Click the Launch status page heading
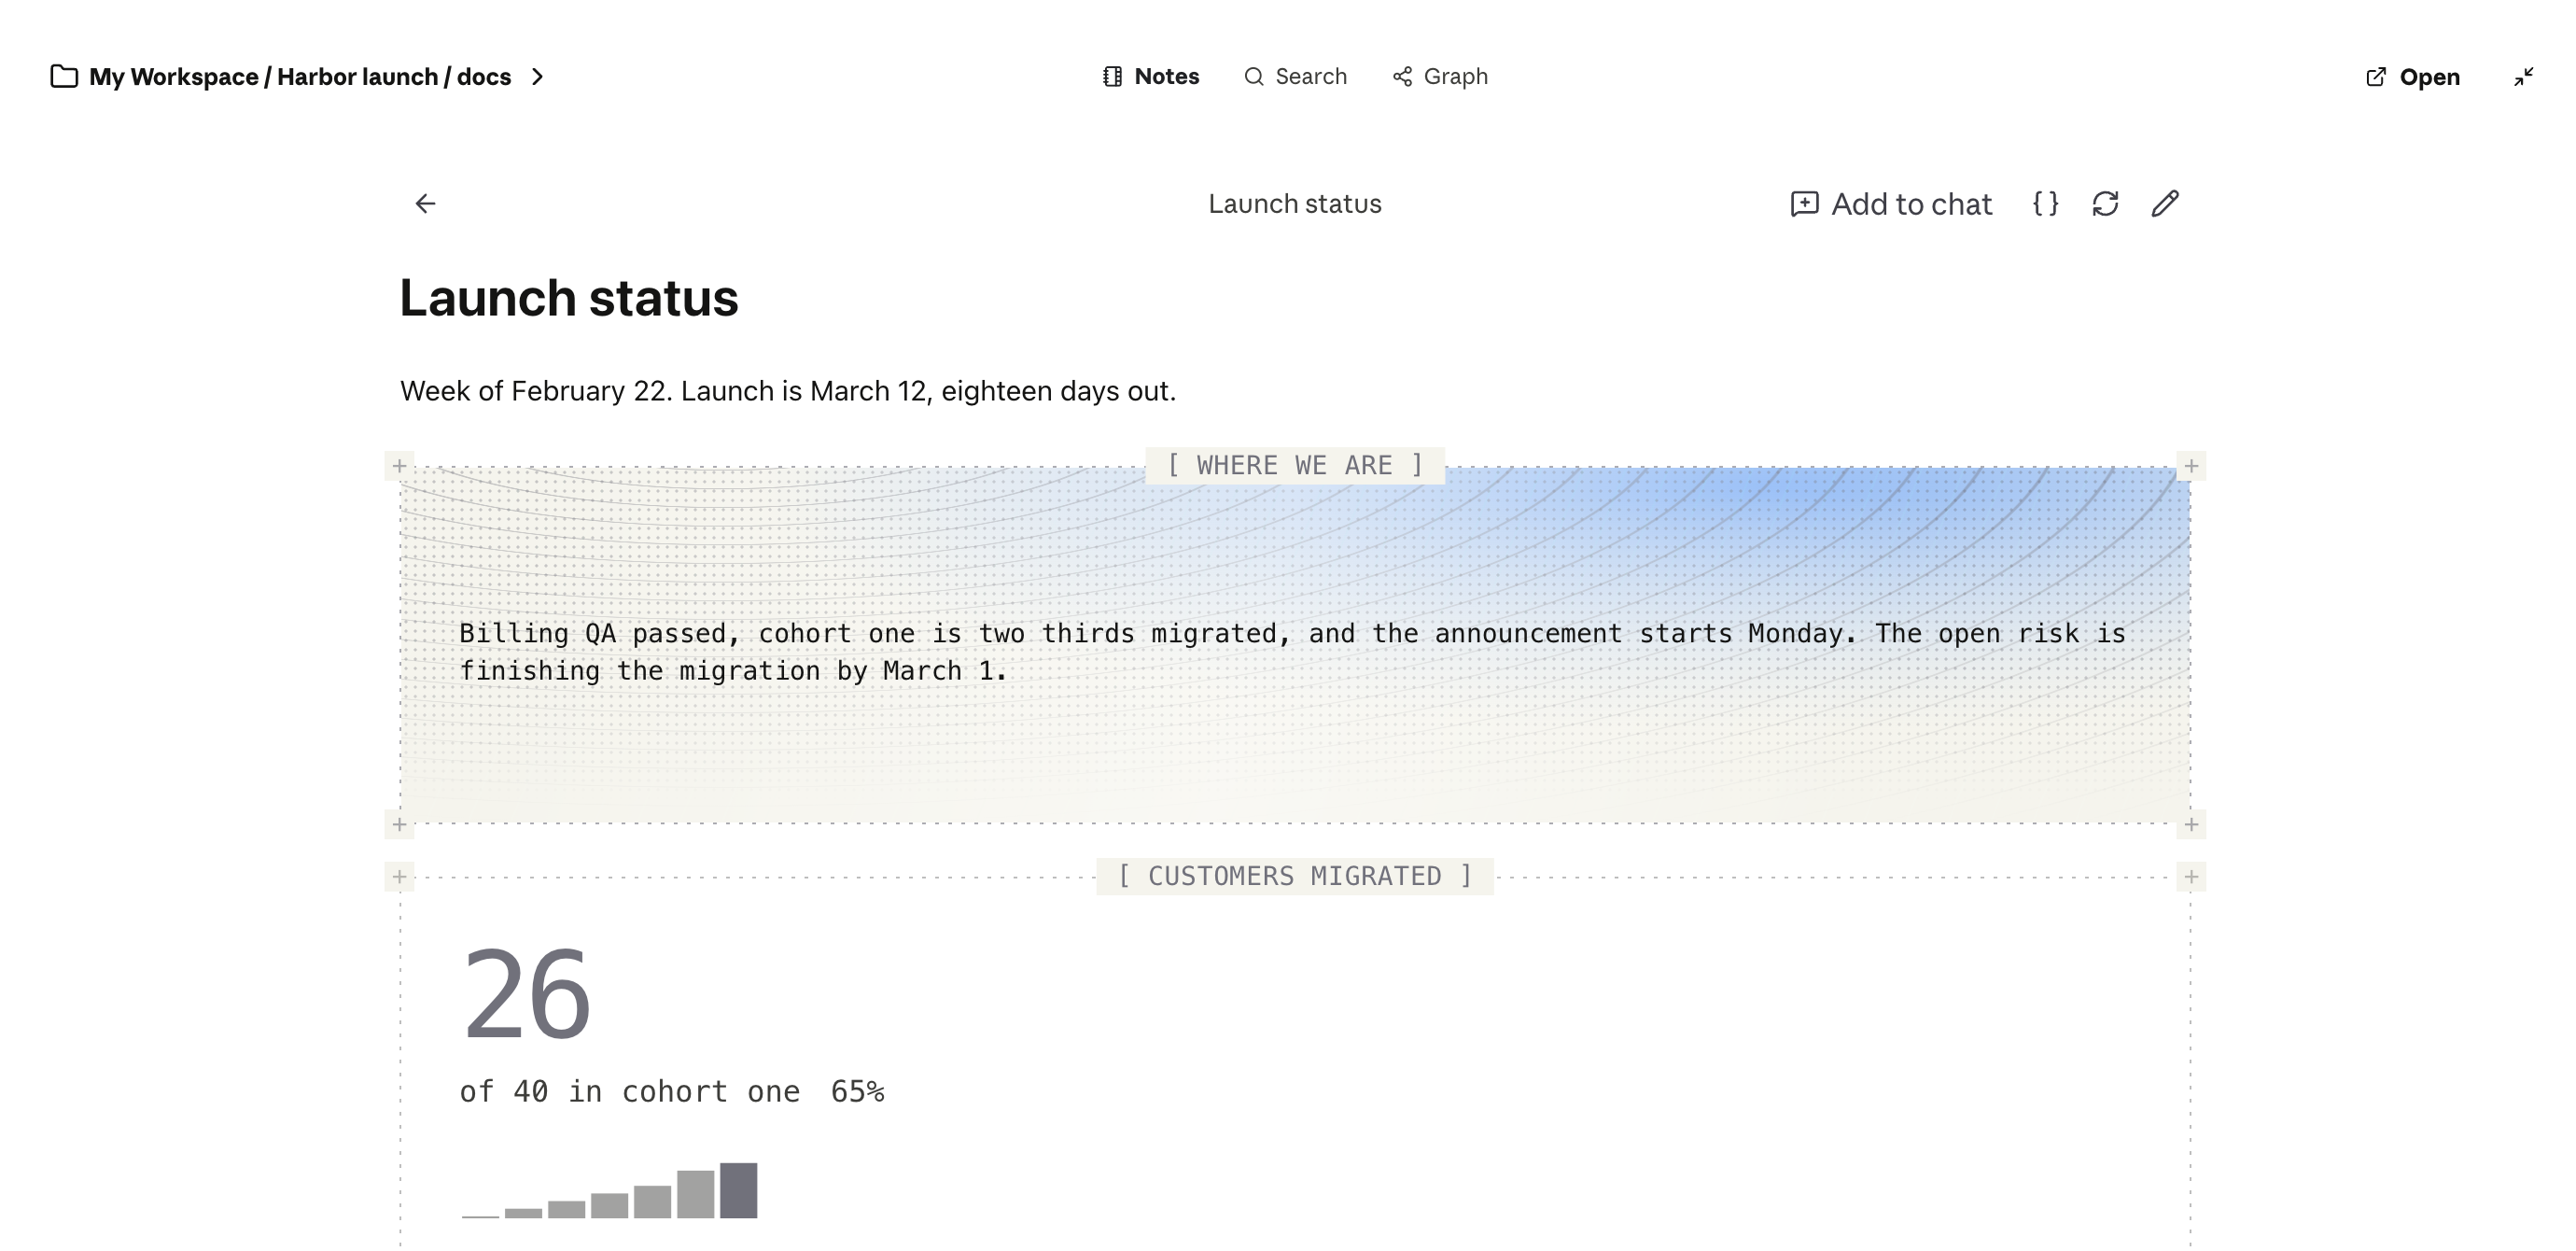 tap(569, 298)
